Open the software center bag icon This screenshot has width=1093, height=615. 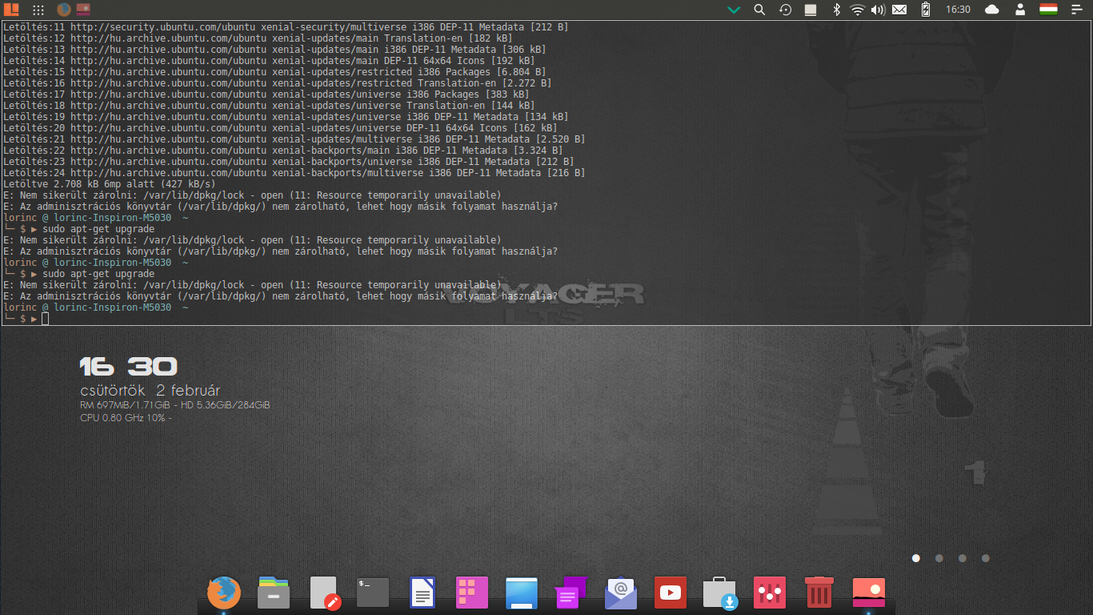720,593
